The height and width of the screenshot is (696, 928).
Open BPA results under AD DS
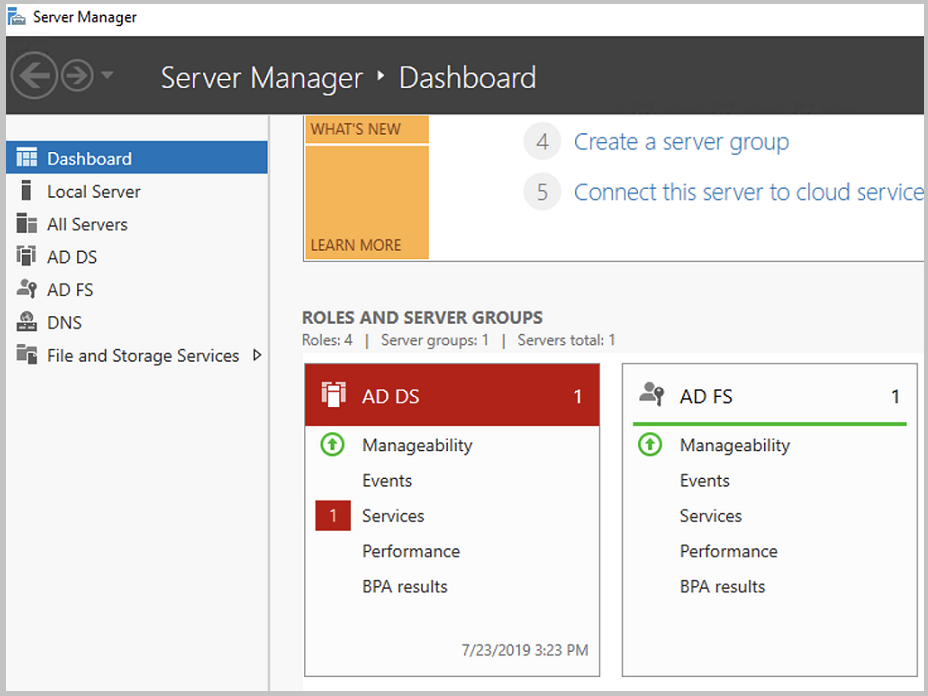tap(405, 586)
